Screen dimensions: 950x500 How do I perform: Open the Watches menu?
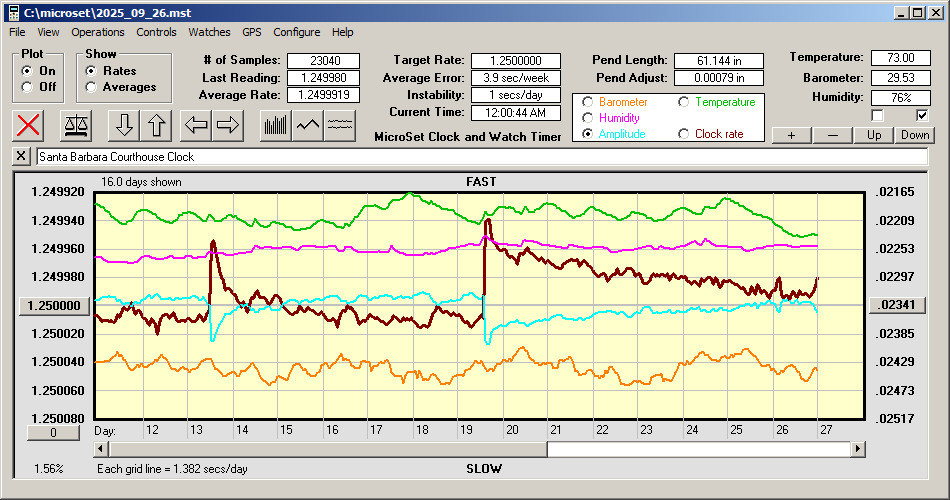click(x=209, y=32)
